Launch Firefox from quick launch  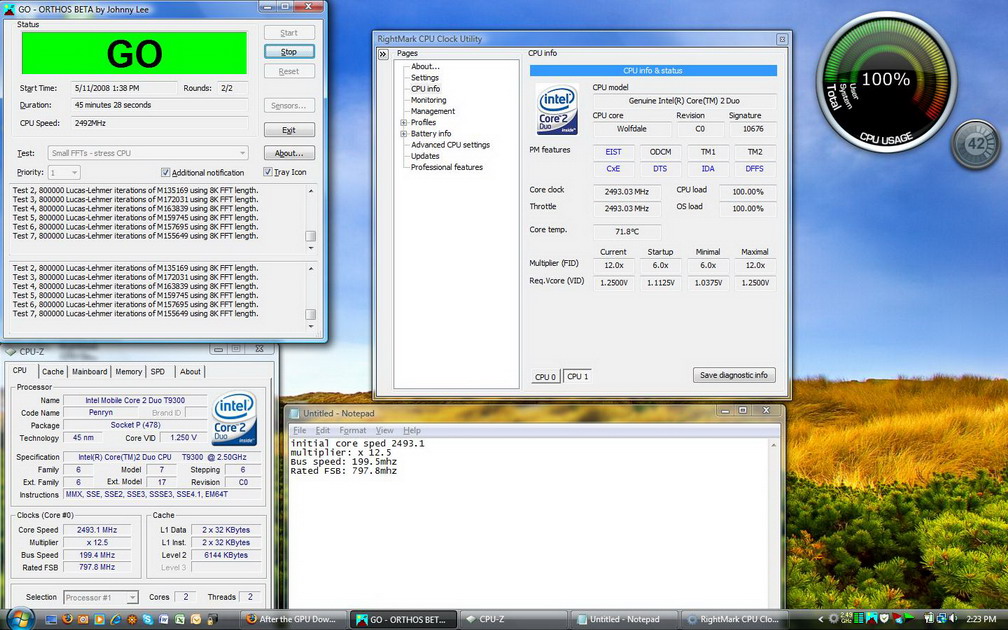point(67,620)
